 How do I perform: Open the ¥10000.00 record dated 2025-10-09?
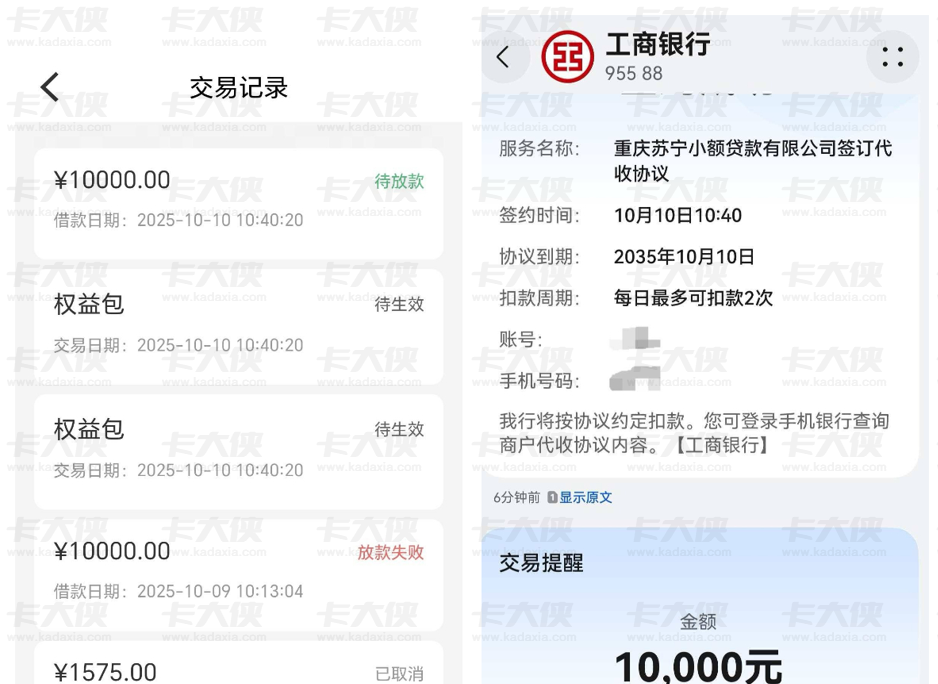tap(238, 571)
